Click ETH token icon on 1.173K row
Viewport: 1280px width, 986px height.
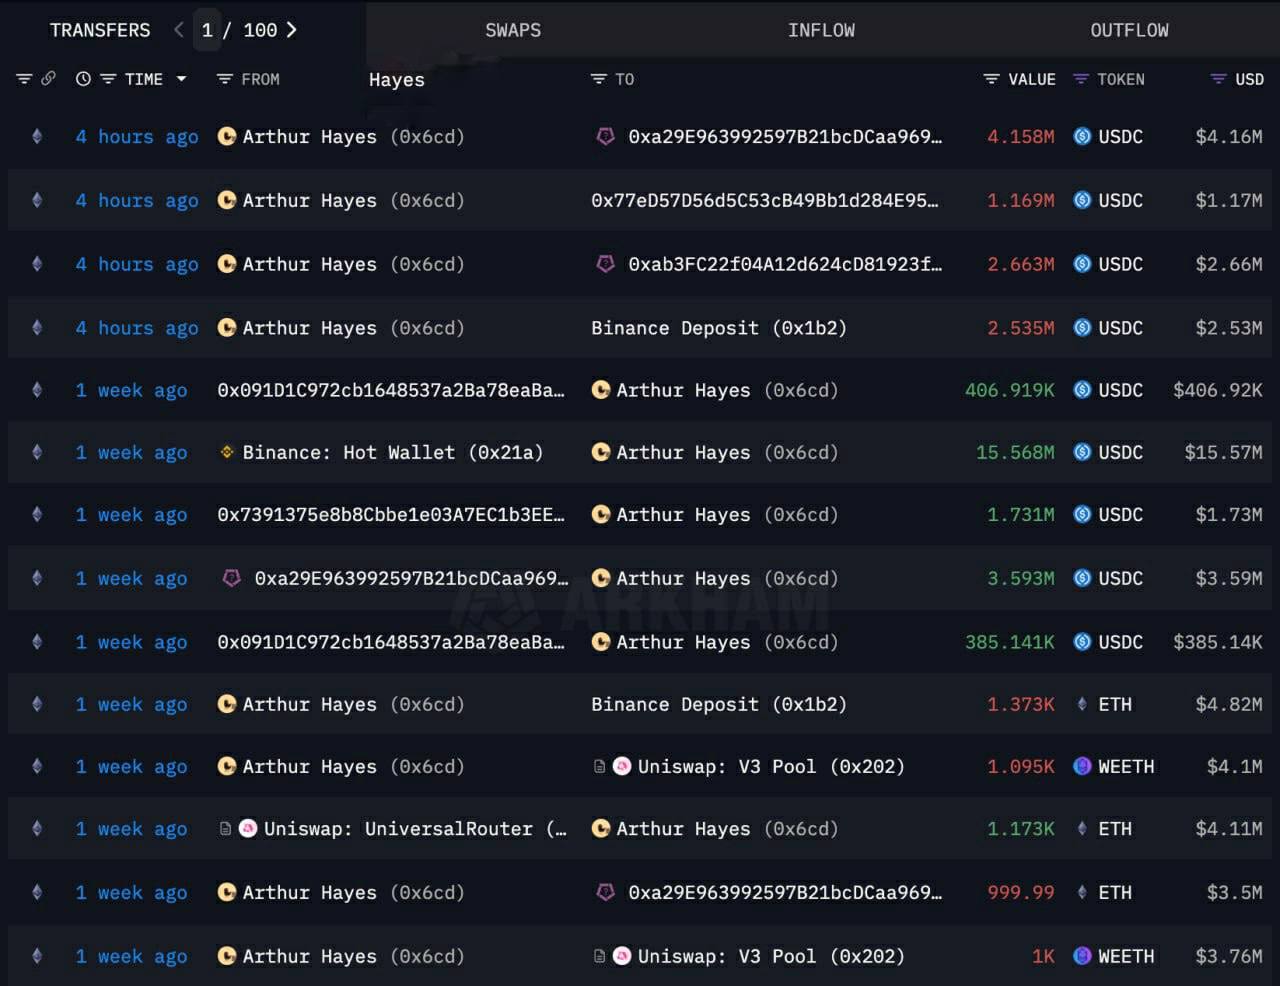pyautogui.click(x=1082, y=828)
